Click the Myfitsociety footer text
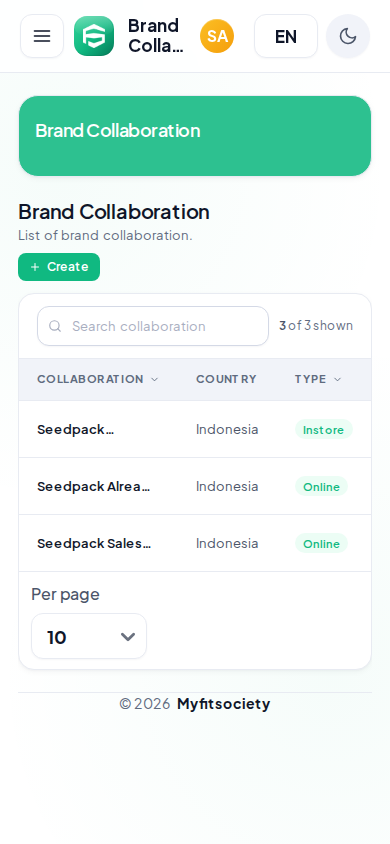The image size is (390, 844). (224, 704)
